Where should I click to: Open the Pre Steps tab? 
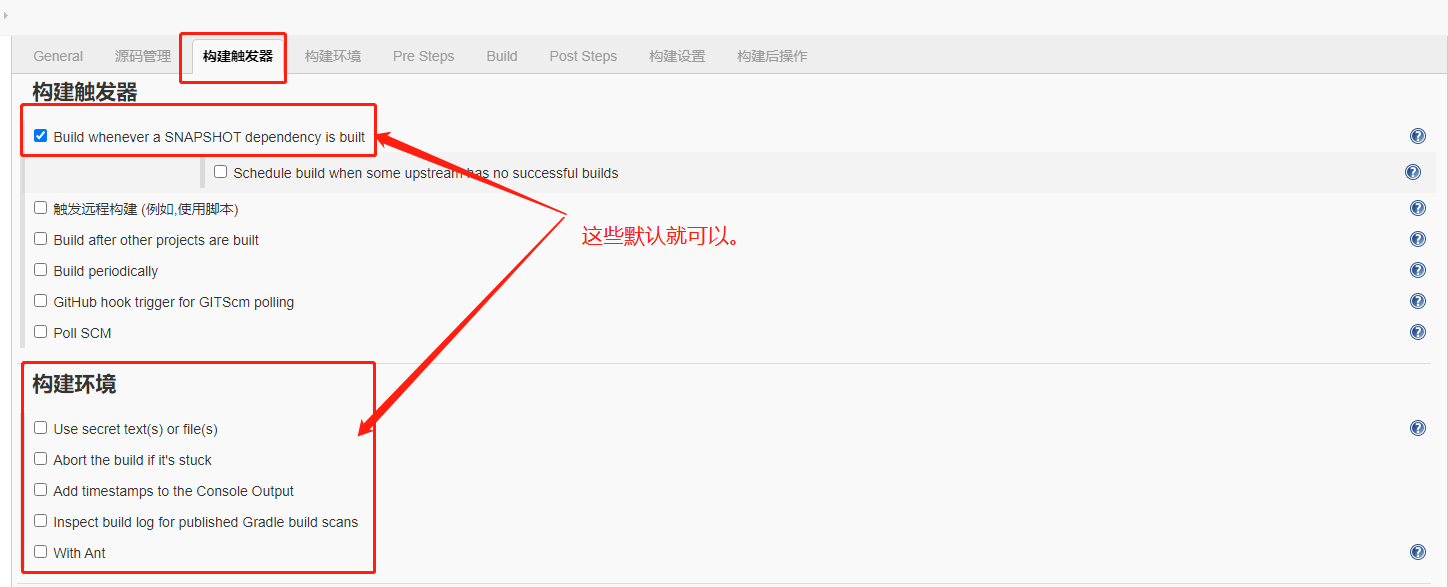coord(424,56)
